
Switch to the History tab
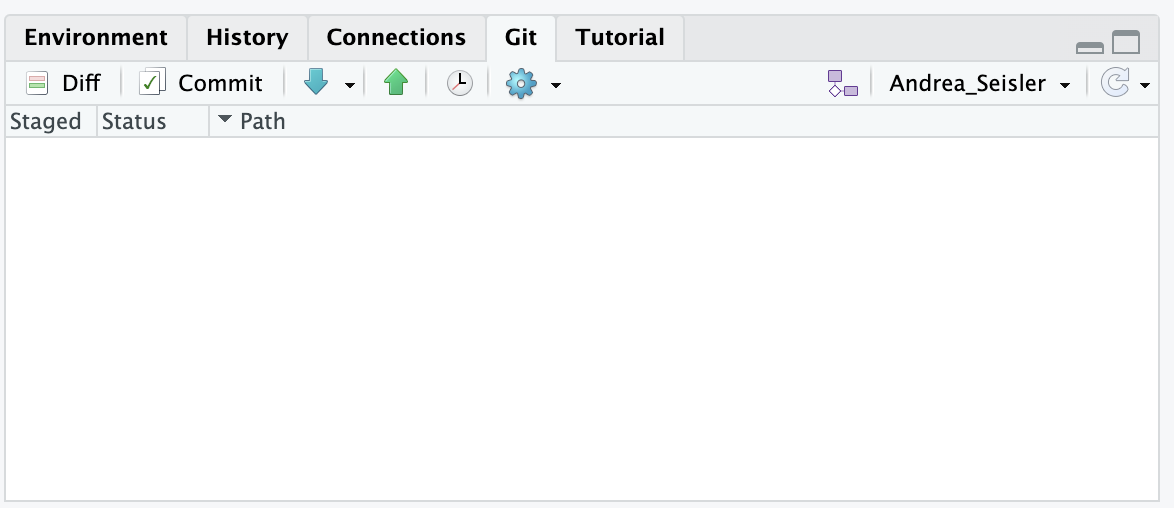pos(247,38)
